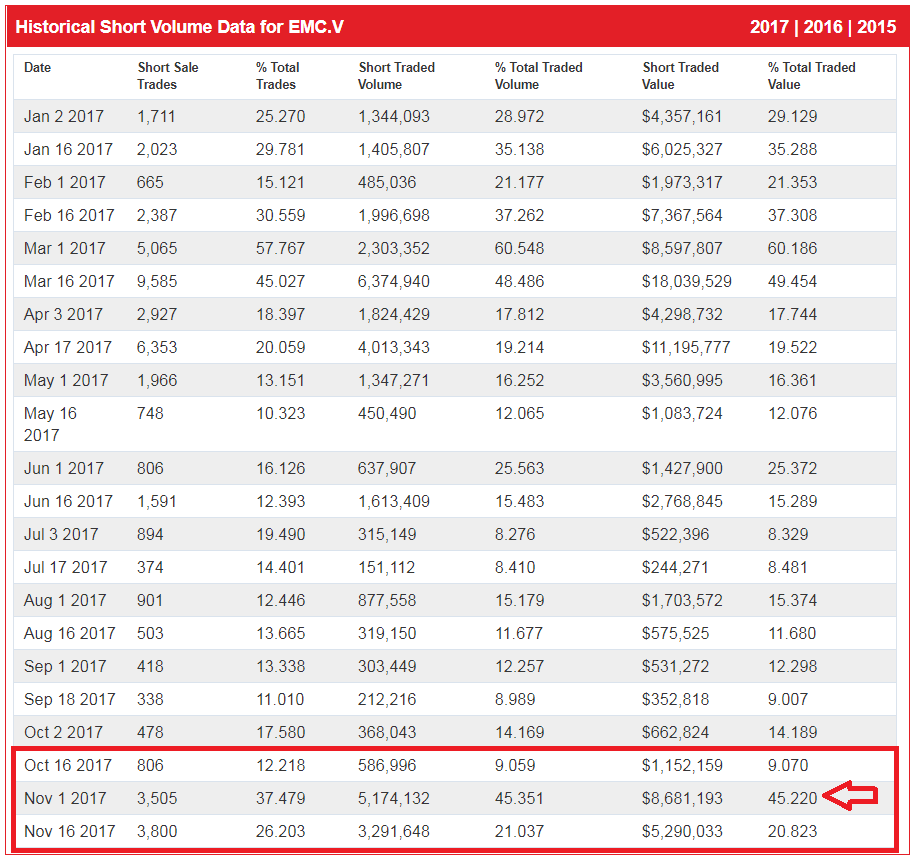Click the 6,374,940 short traded volume
Viewport: 916px width, 860px height.
point(394,282)
